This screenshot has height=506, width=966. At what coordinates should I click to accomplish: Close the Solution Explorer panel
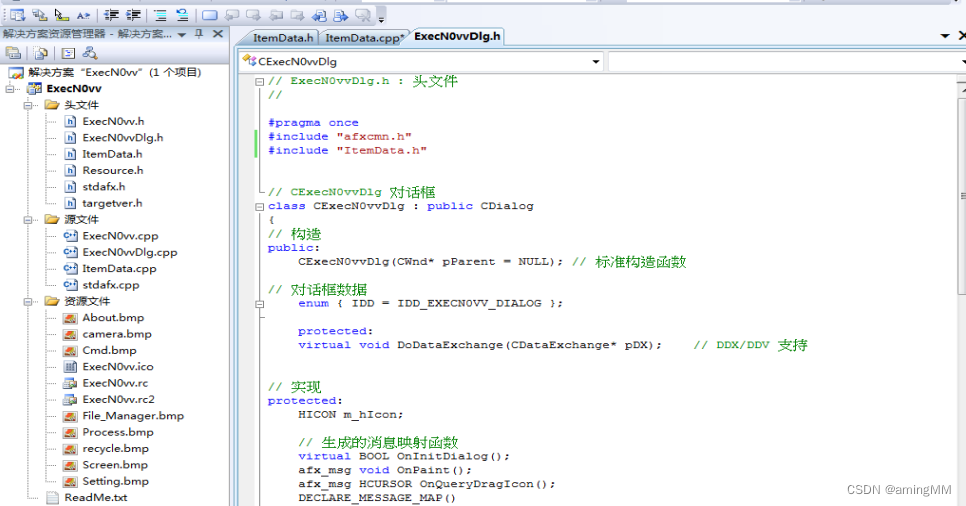tap(217, 34)
